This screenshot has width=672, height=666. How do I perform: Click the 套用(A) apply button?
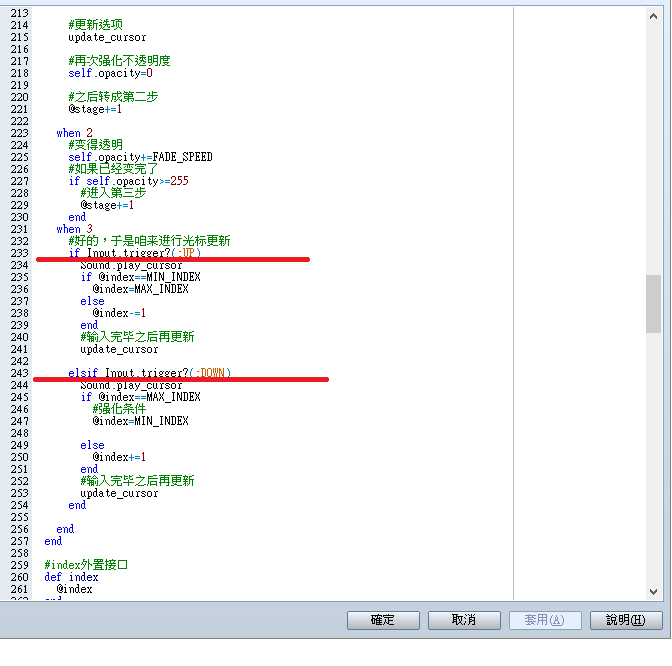tap(545, 620)
